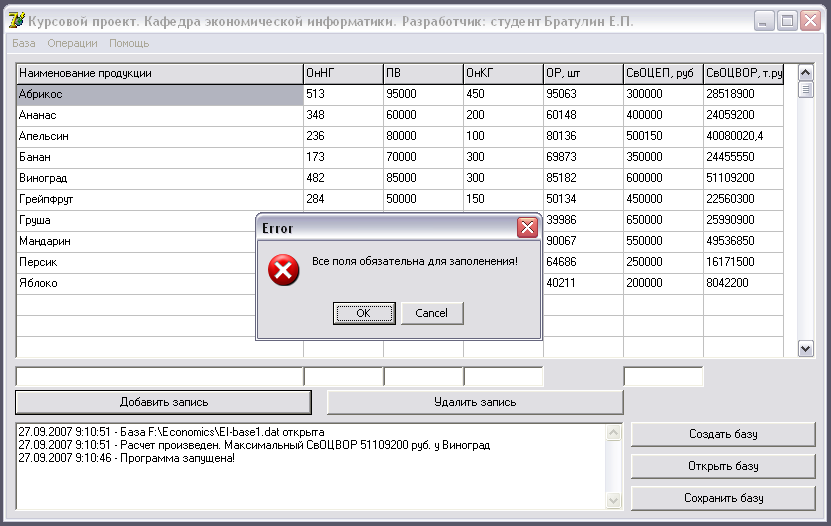Maximize the main window

click(x=787, y=21)
